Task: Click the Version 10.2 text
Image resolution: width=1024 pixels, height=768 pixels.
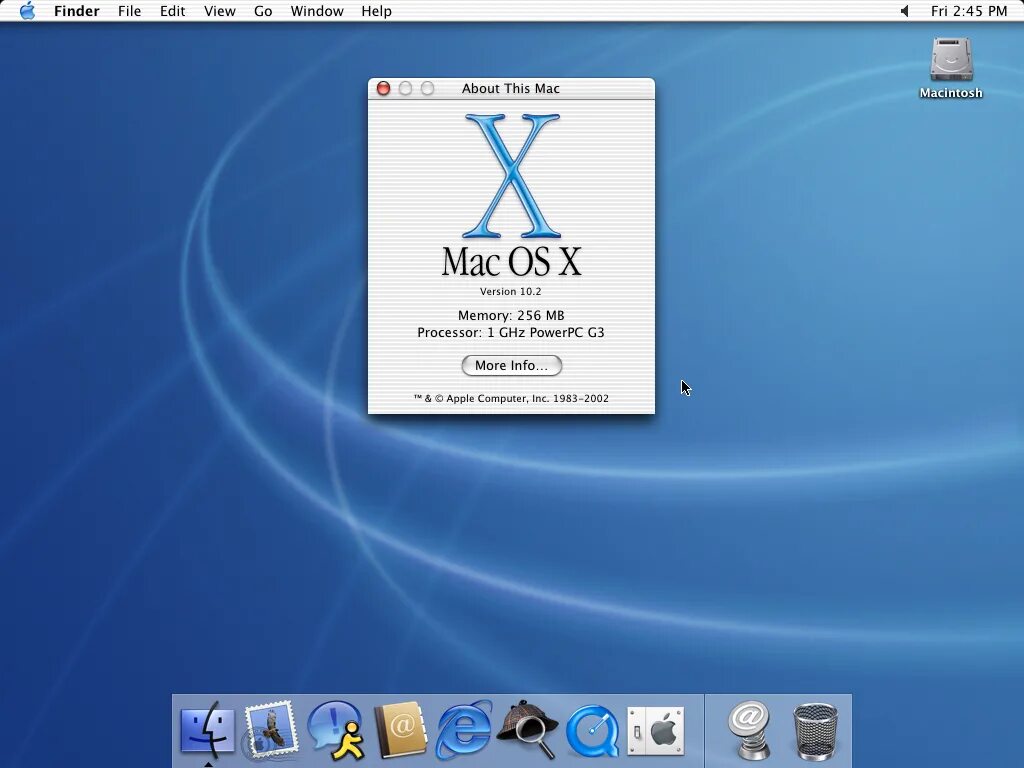Action: coord(511,291)
